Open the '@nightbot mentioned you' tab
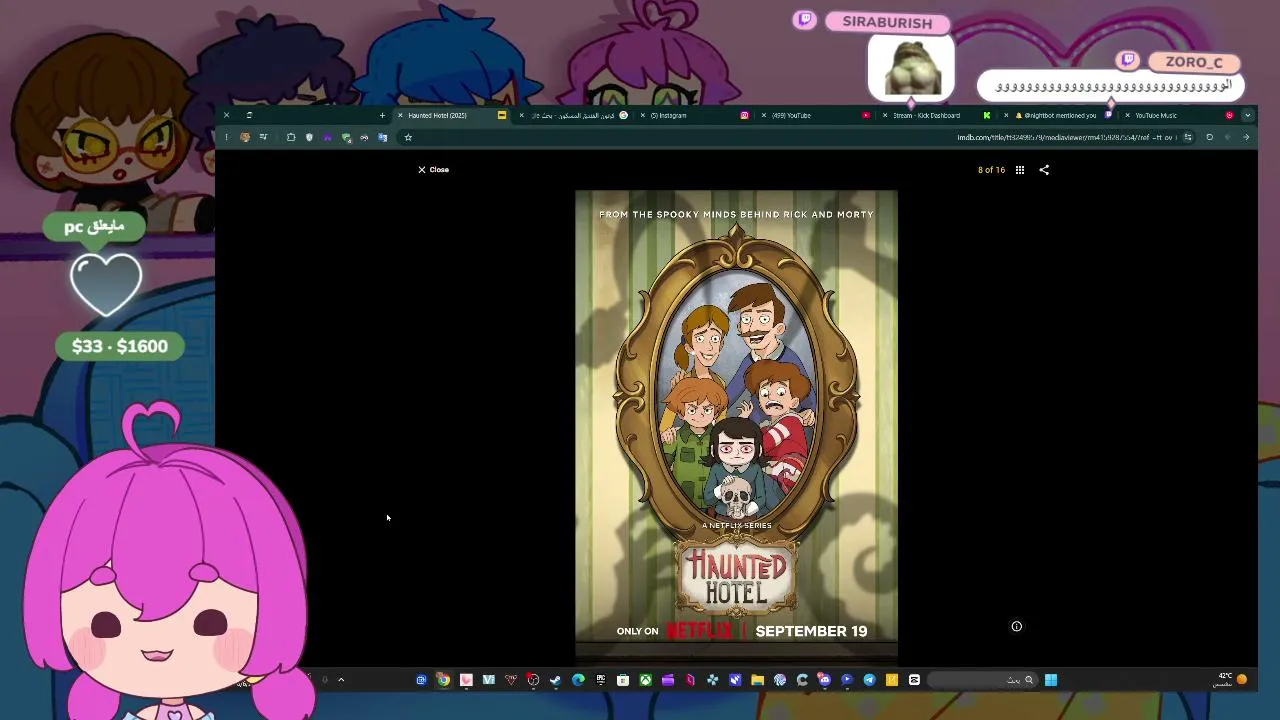This screenshot has width=1280, height=720. [1060, 115]
